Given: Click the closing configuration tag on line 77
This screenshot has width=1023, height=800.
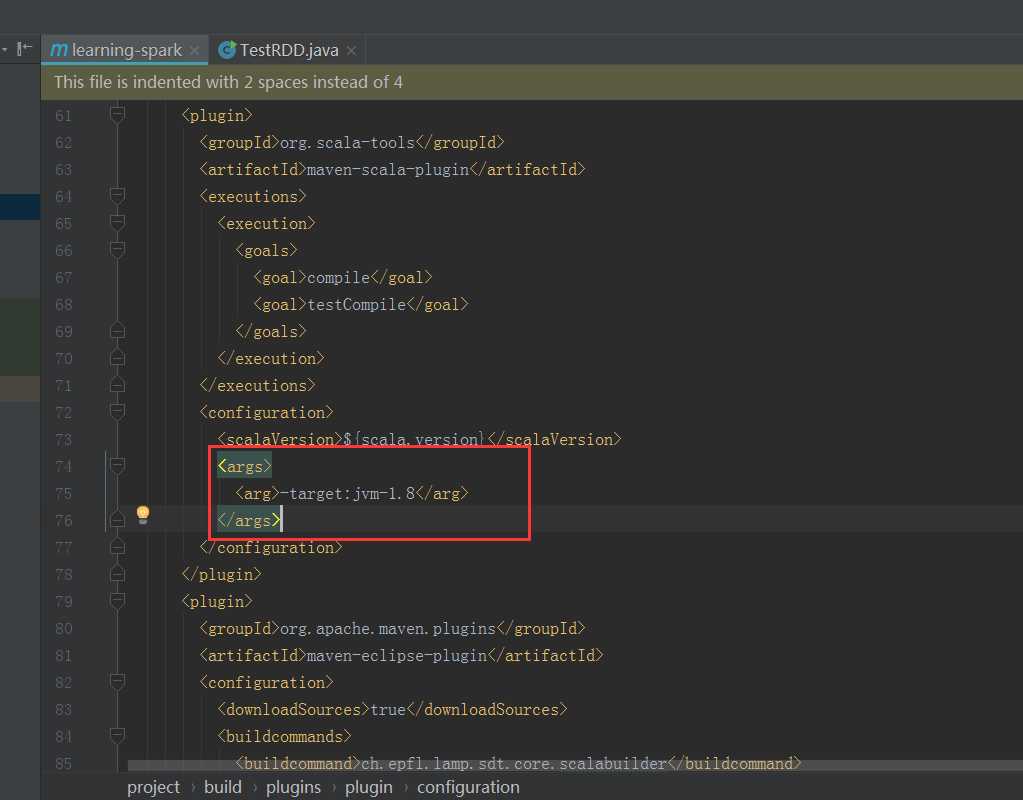Looking at the screenshot, I should (x=271, y=547).
